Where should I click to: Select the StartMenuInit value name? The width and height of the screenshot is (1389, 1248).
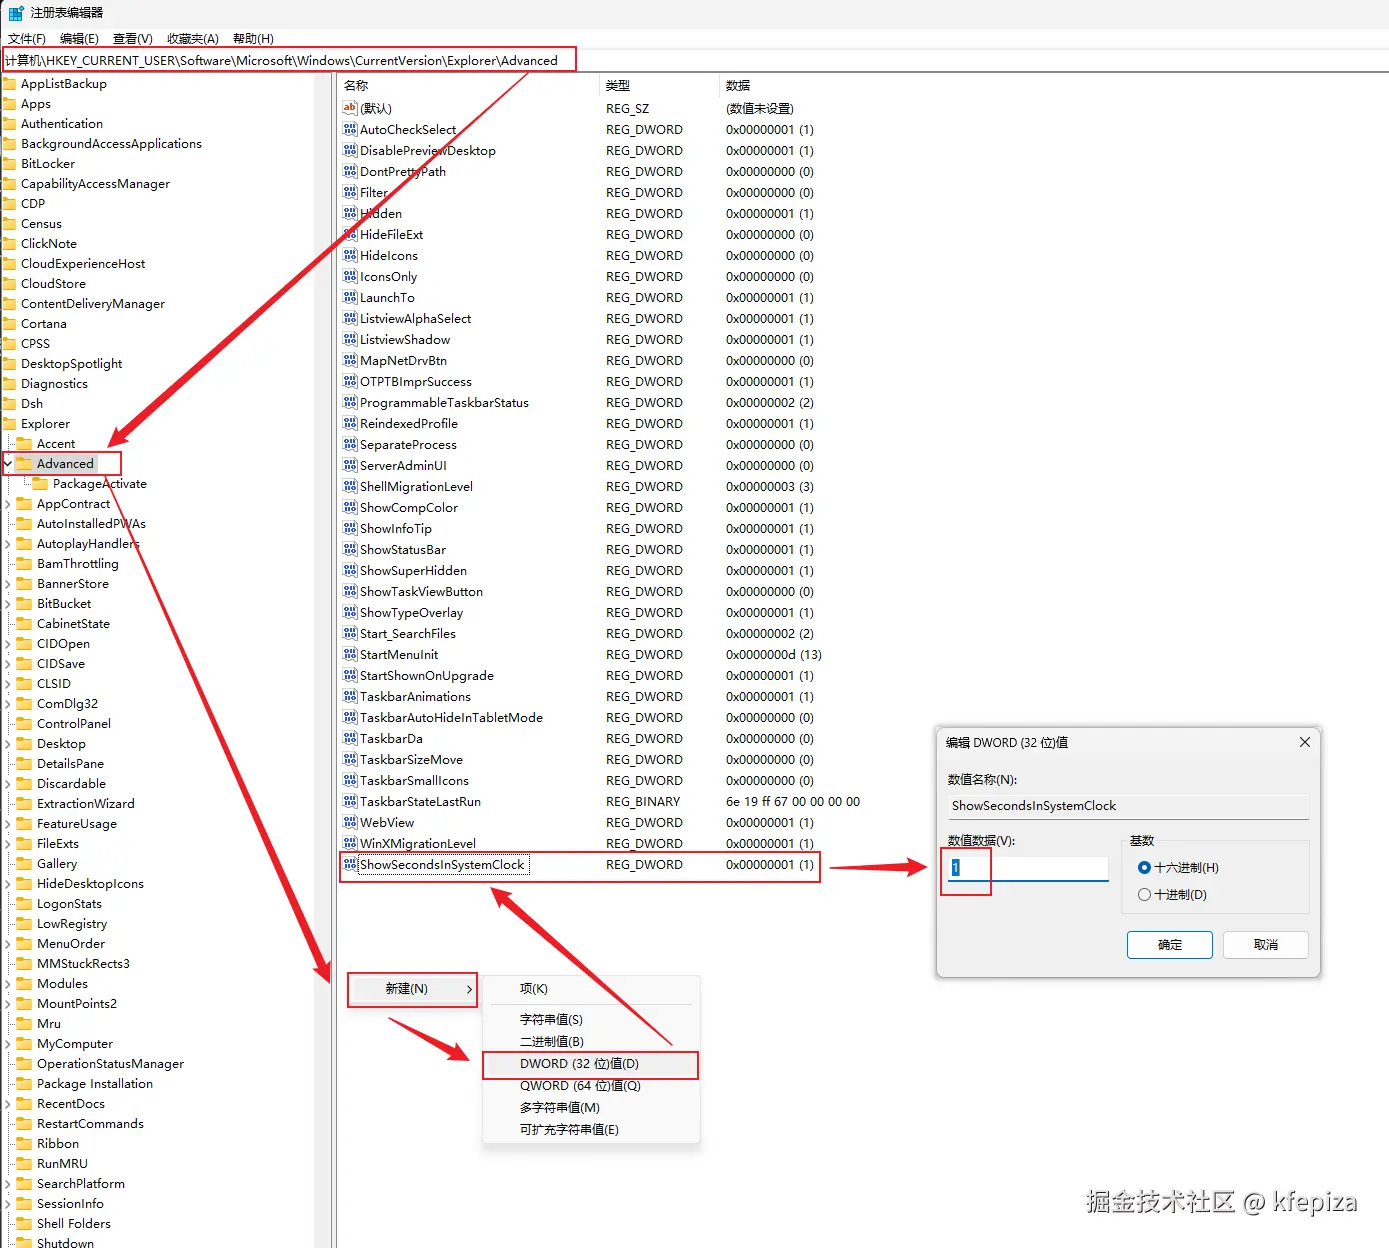pos(399,655)
